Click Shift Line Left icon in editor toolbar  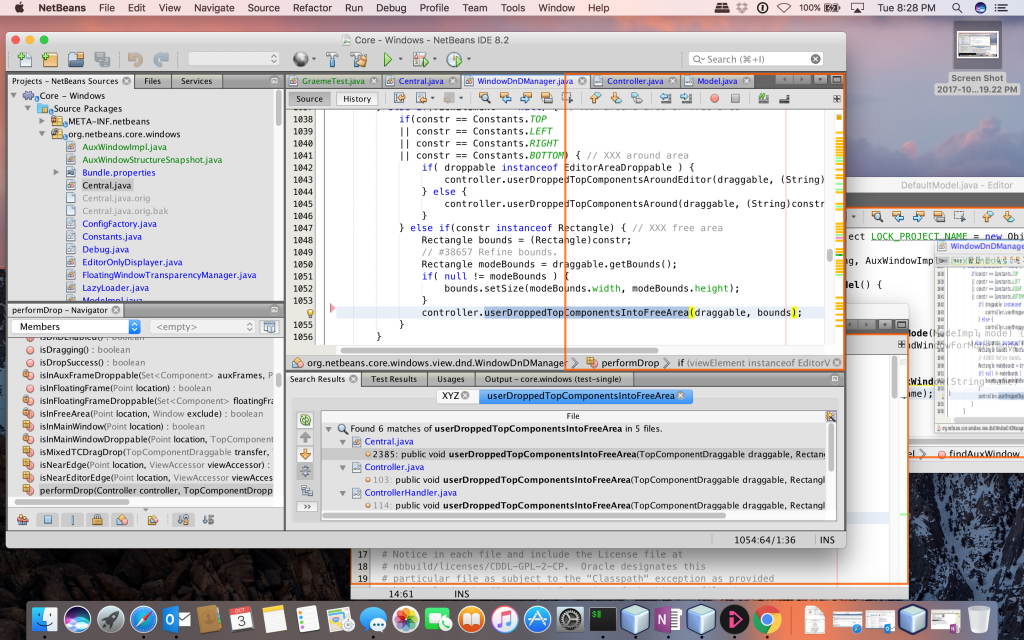coord(665,99)
